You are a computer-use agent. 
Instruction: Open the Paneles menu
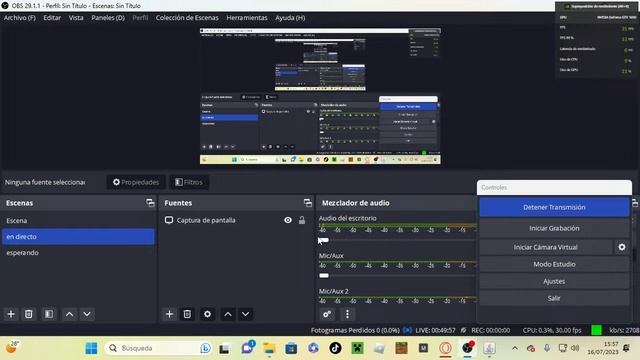[x=108, y=18]
